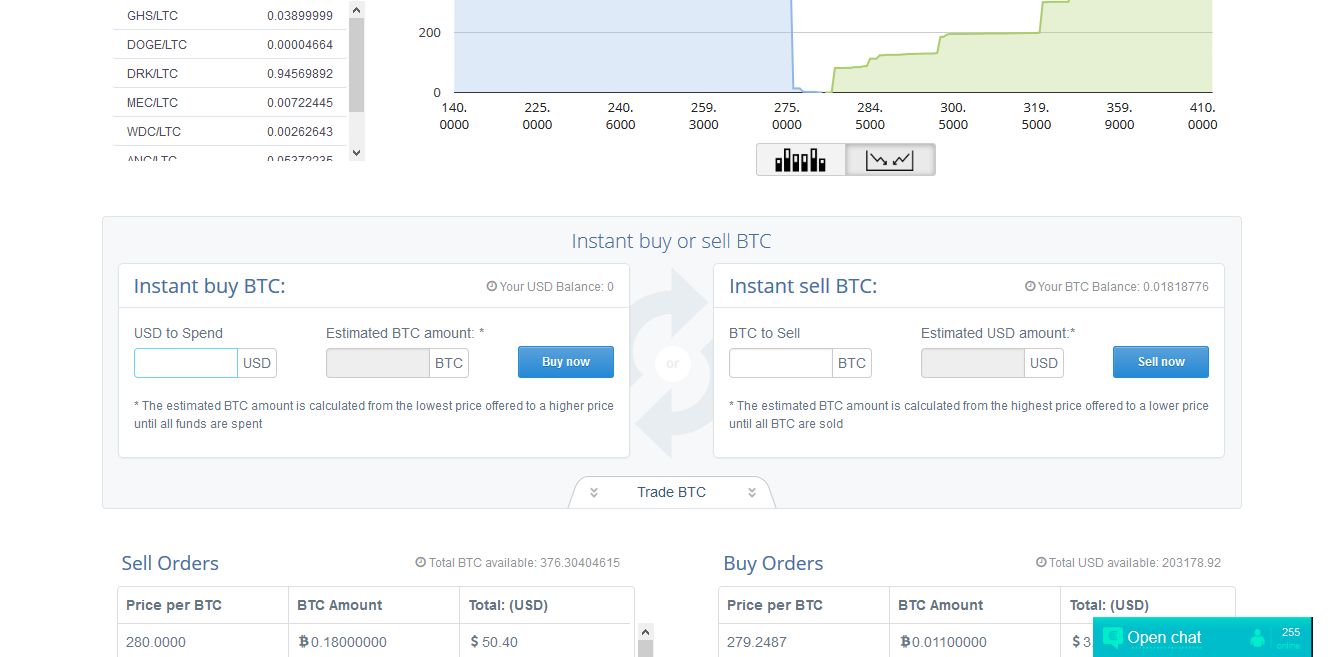Image resolution: width=1343 pixels, height=657 pixels.
Task: Click the Buy Orders heading
Action: (773, 563)
